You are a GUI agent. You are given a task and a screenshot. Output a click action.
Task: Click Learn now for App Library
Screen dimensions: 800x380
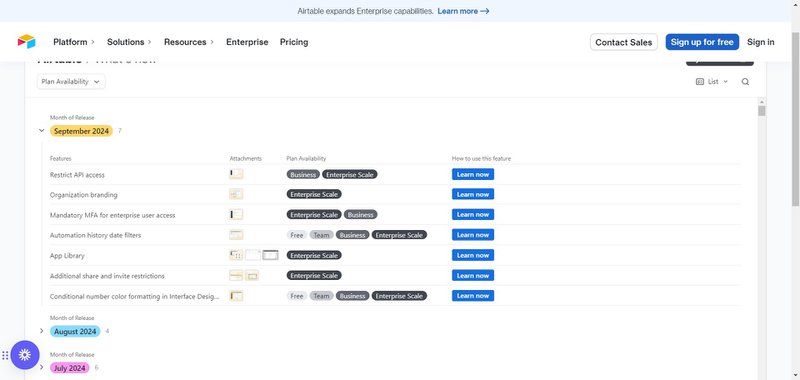click(x=472, y=255)
